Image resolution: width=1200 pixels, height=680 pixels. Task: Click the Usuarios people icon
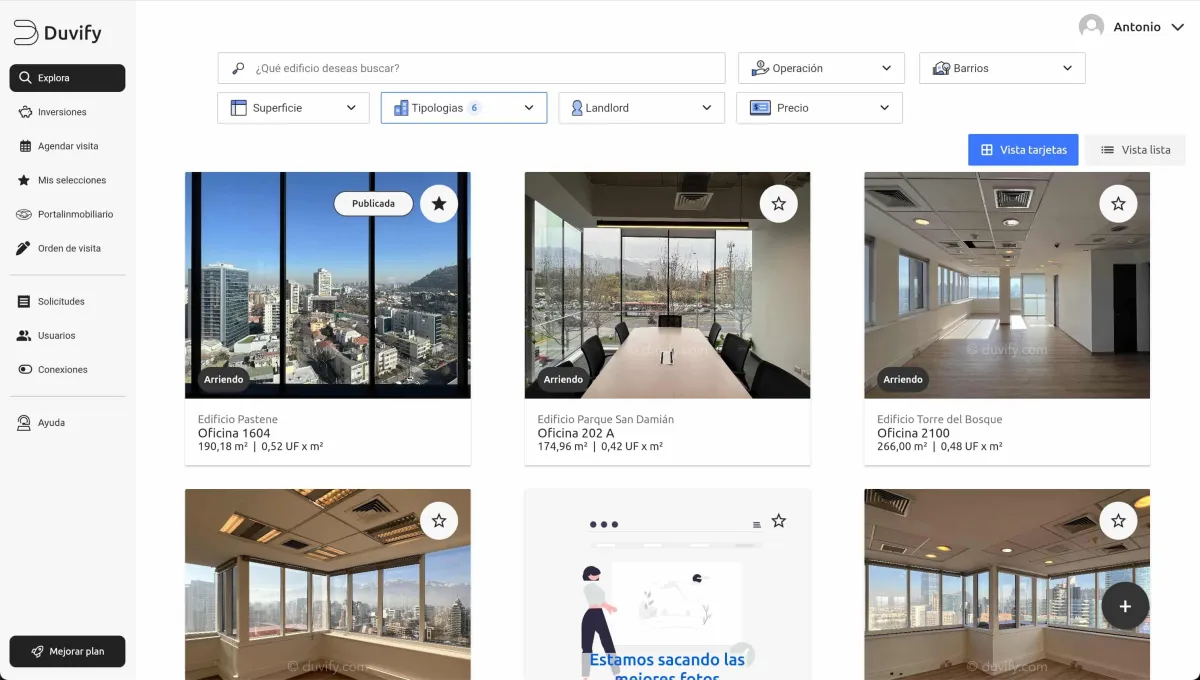pyautogui.click(x=24, y=335)
